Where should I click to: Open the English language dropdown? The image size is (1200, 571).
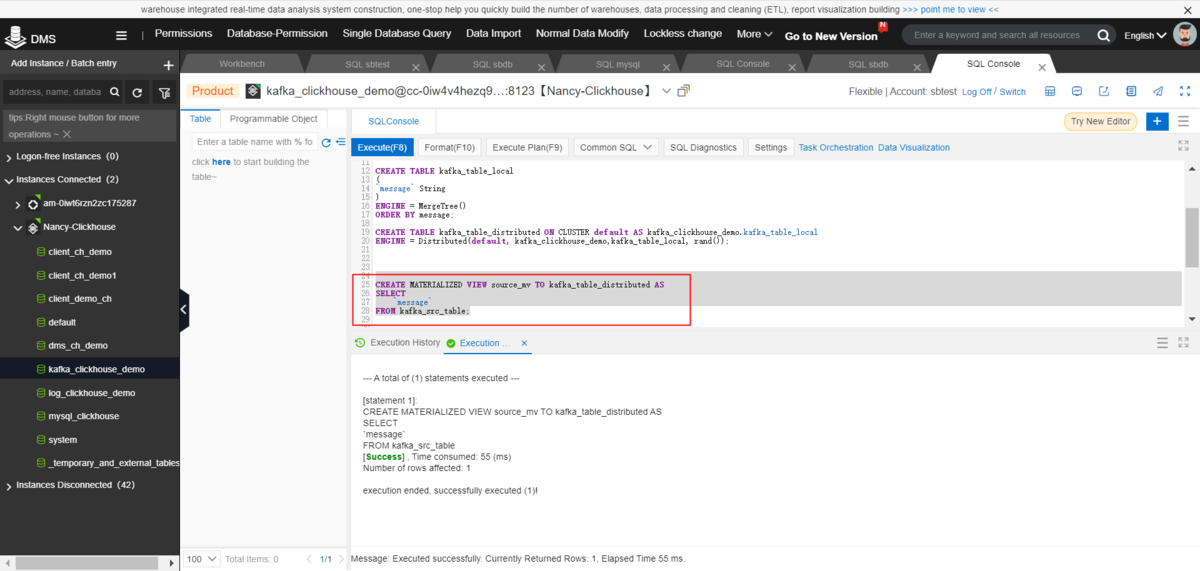click(x=1145, y=35)
